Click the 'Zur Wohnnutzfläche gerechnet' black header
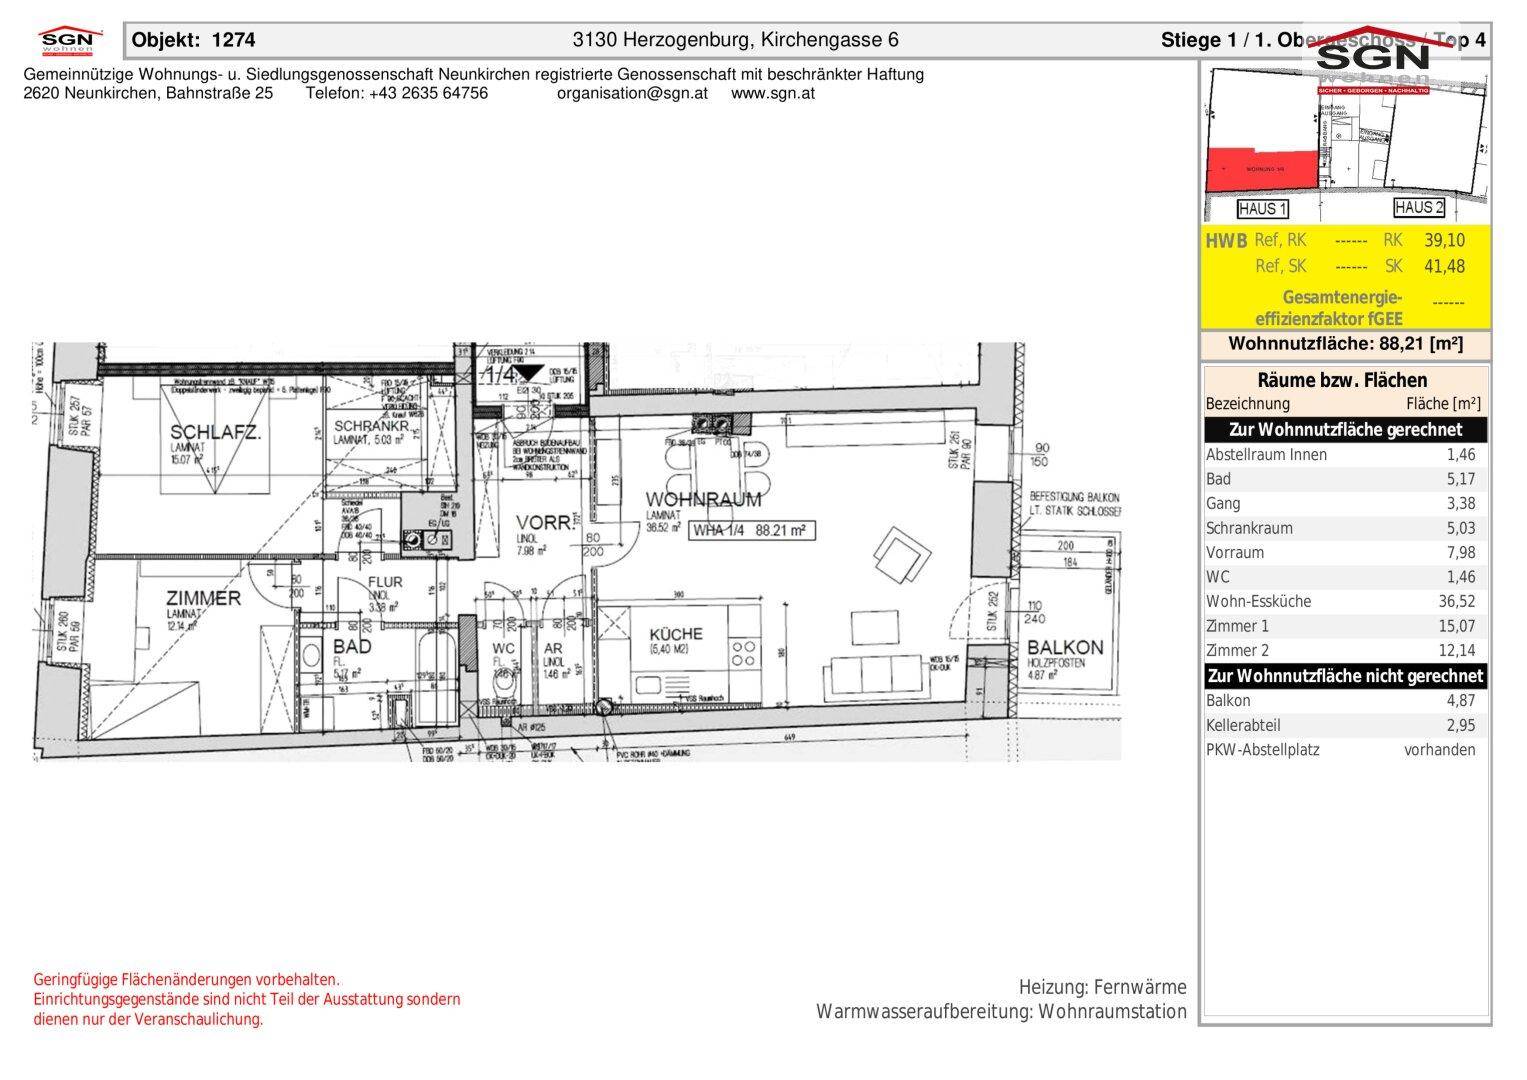Image resolution: width=1527 pixels, height=1080 pixels. point(1345,429)
